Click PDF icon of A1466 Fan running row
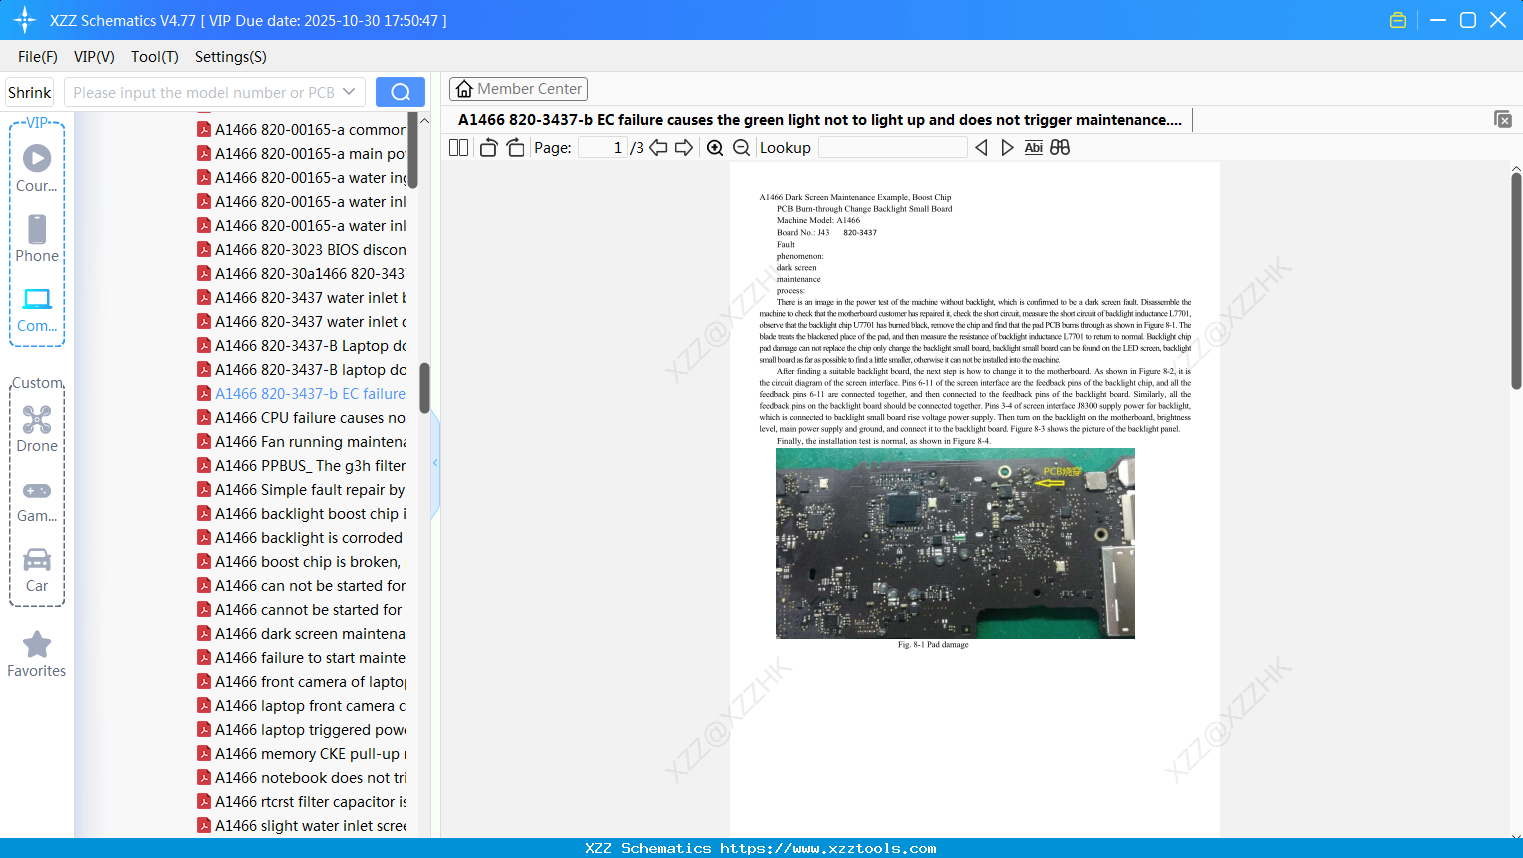This screenshot has height=858, width=1523. click(x=204, y=442)
